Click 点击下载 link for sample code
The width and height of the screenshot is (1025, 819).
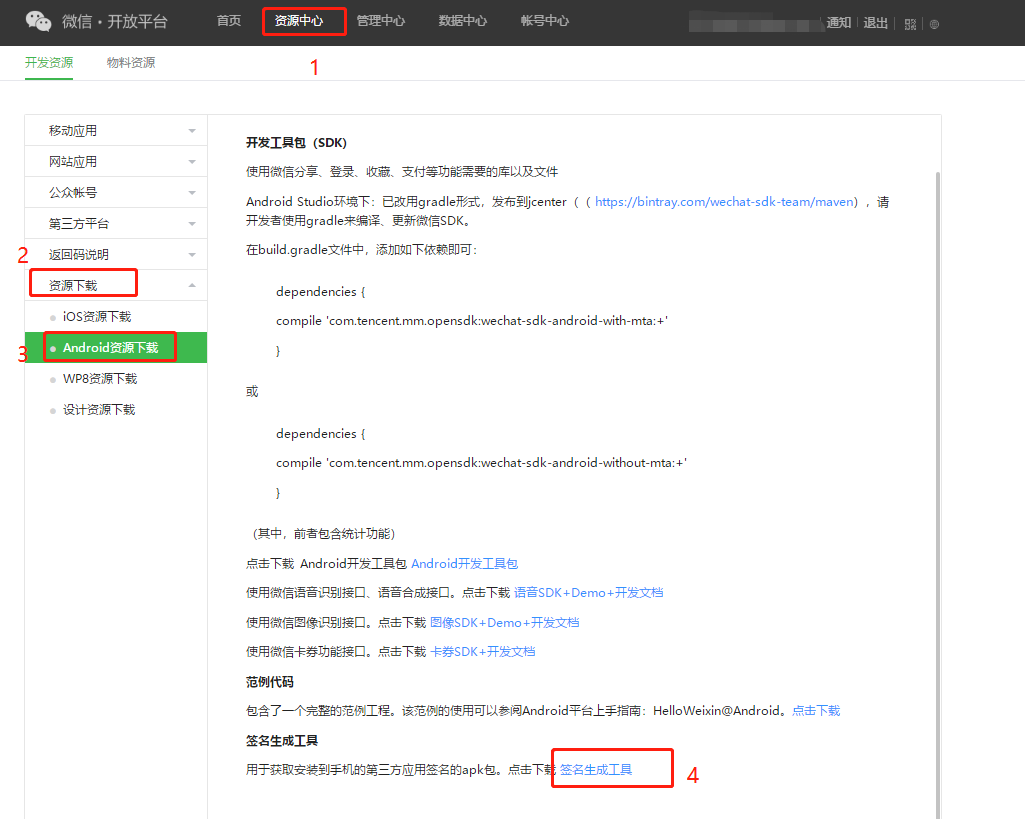point(816,710)
